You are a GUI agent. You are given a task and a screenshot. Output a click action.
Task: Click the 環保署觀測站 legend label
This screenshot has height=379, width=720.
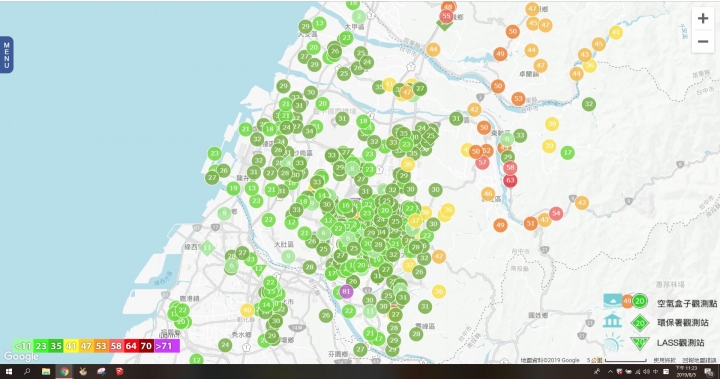pos(683,323)
